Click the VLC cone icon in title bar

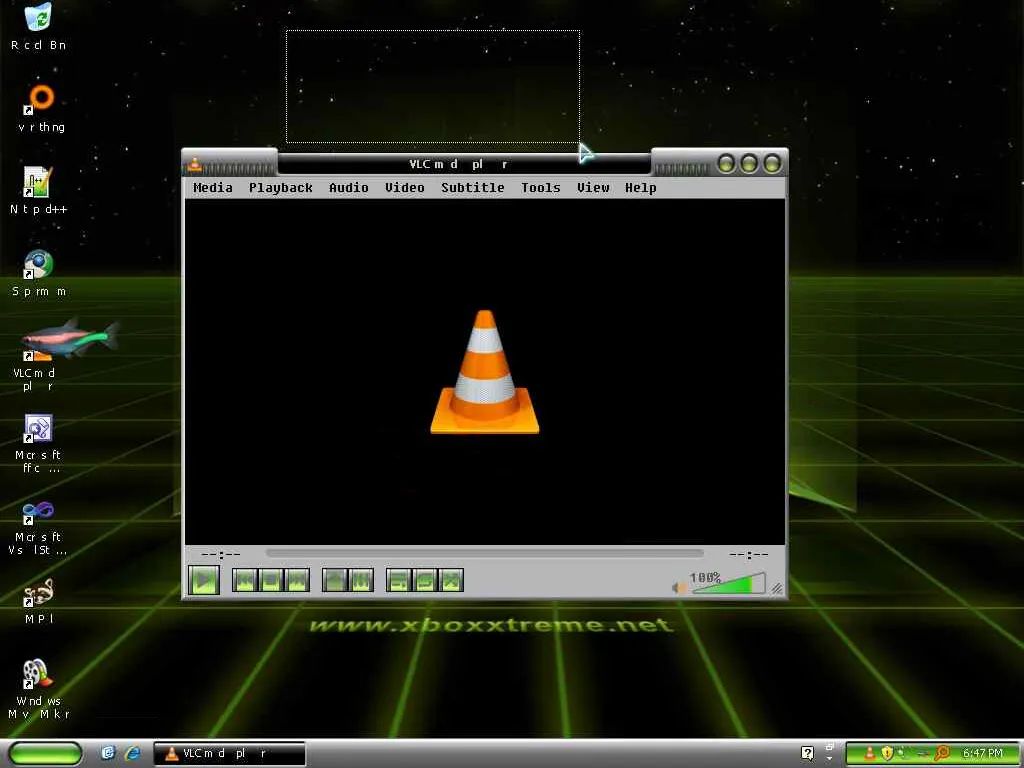[x=195, y=164]
